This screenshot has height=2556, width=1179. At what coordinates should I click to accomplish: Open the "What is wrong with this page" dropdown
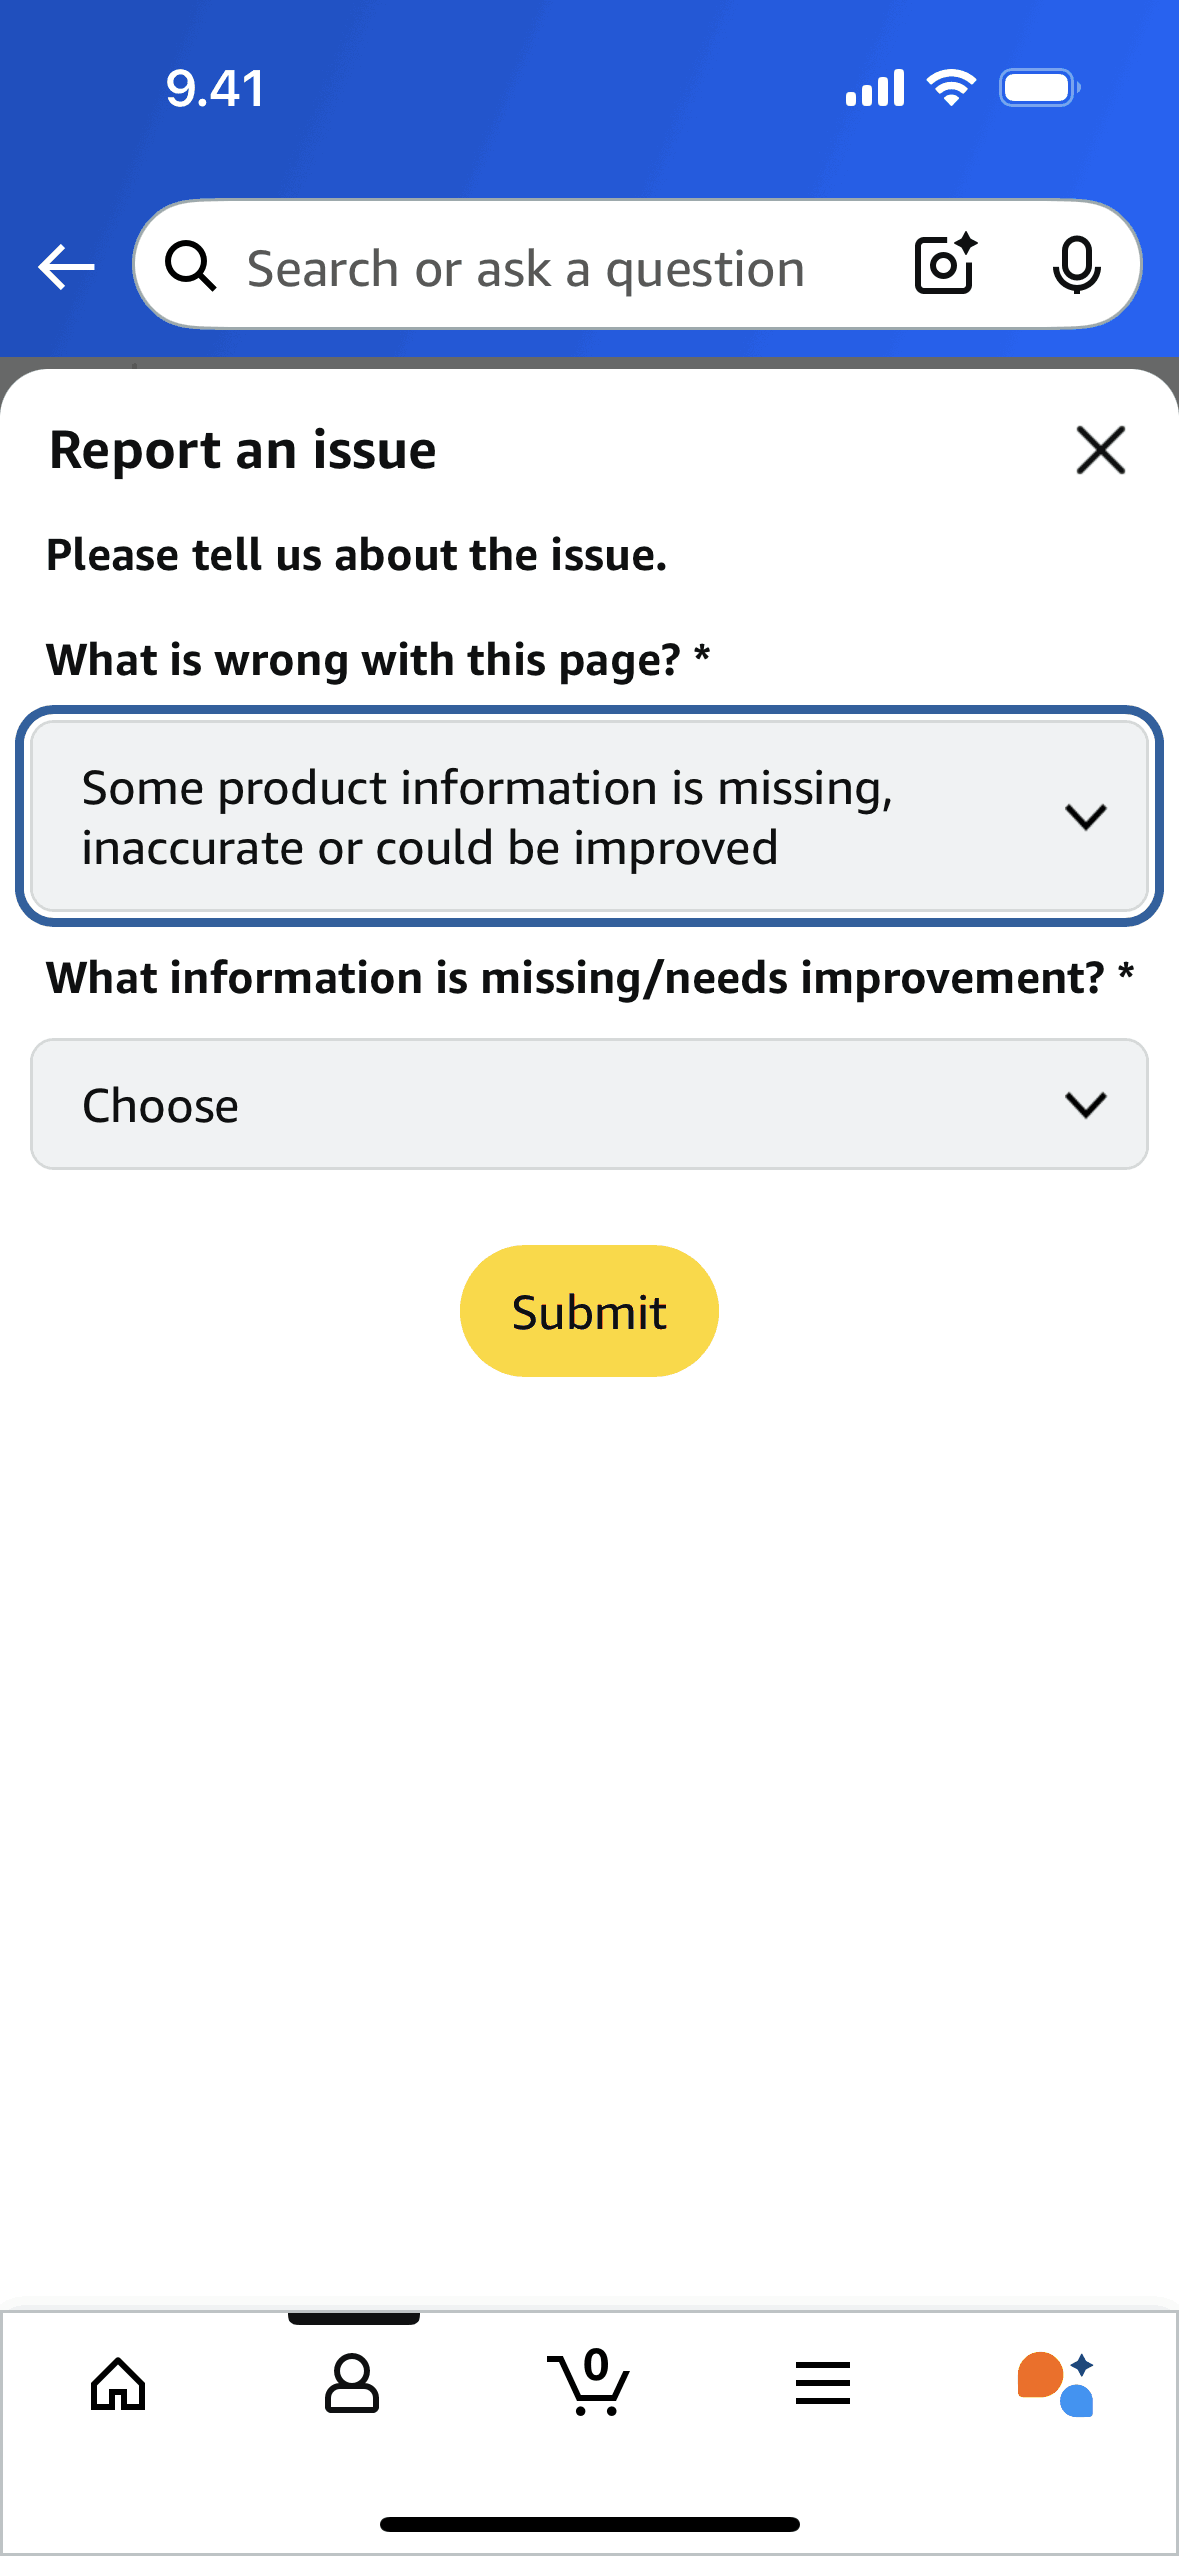[560, 816]
